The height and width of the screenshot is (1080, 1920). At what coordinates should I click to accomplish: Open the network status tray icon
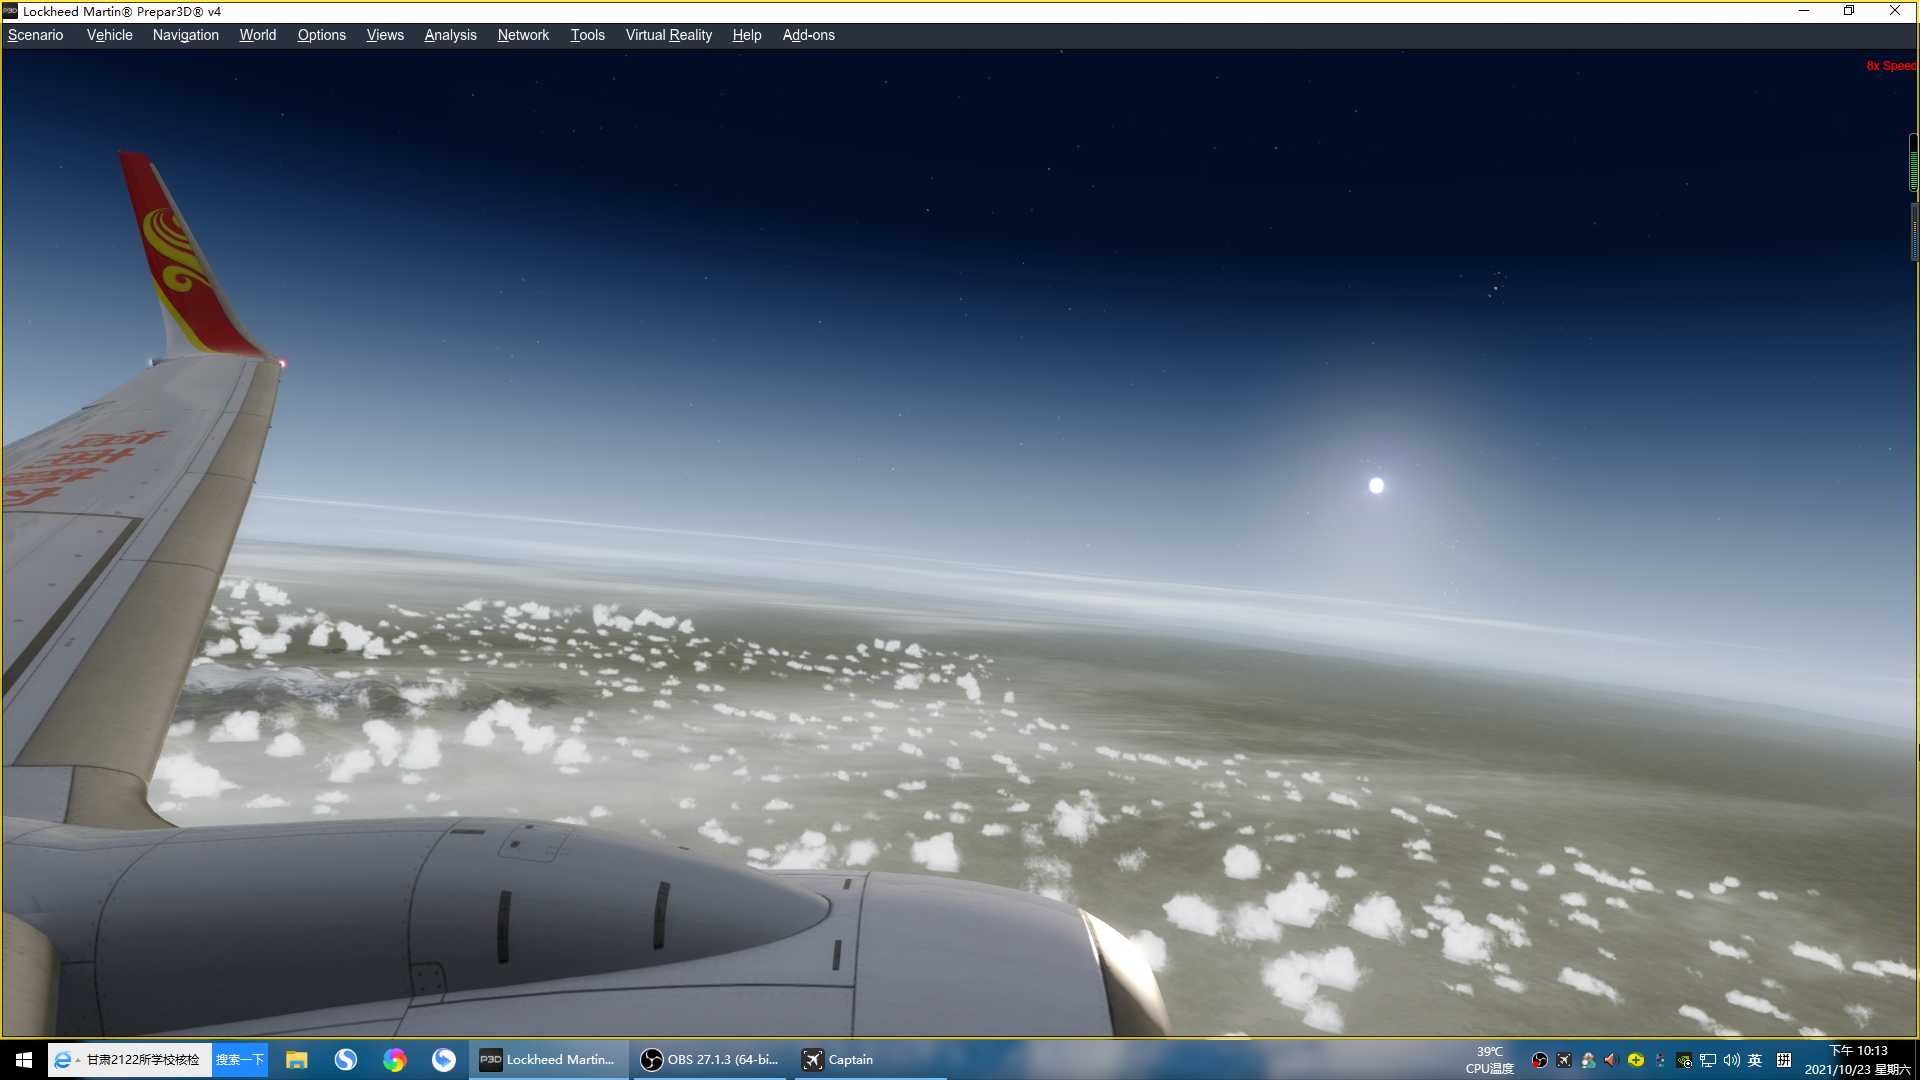(x=1708, y=1060)
